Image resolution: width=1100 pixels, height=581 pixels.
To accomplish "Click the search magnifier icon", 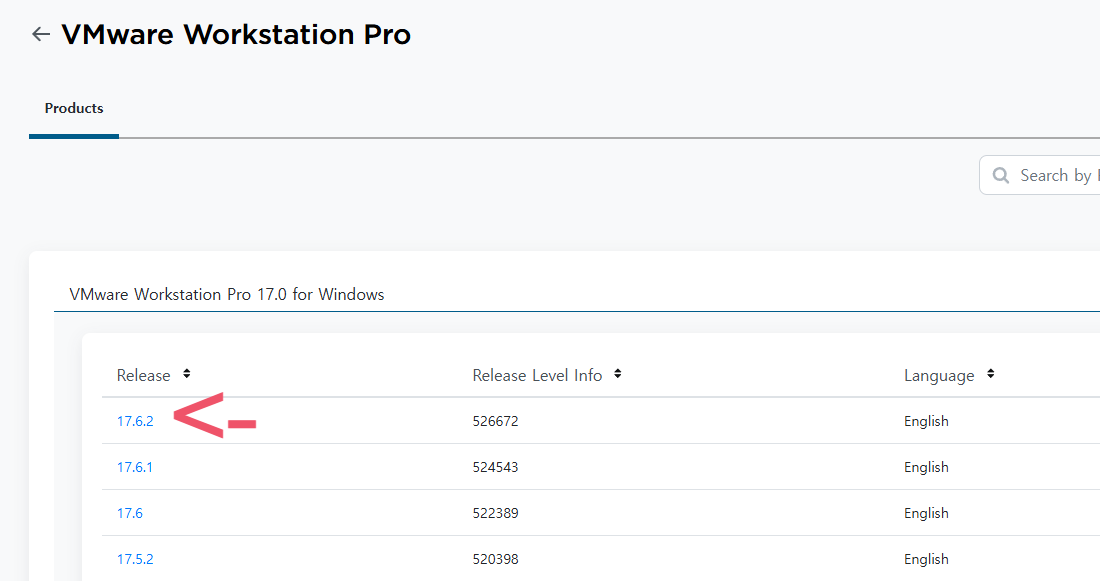I will click(x=1001, y=175).
